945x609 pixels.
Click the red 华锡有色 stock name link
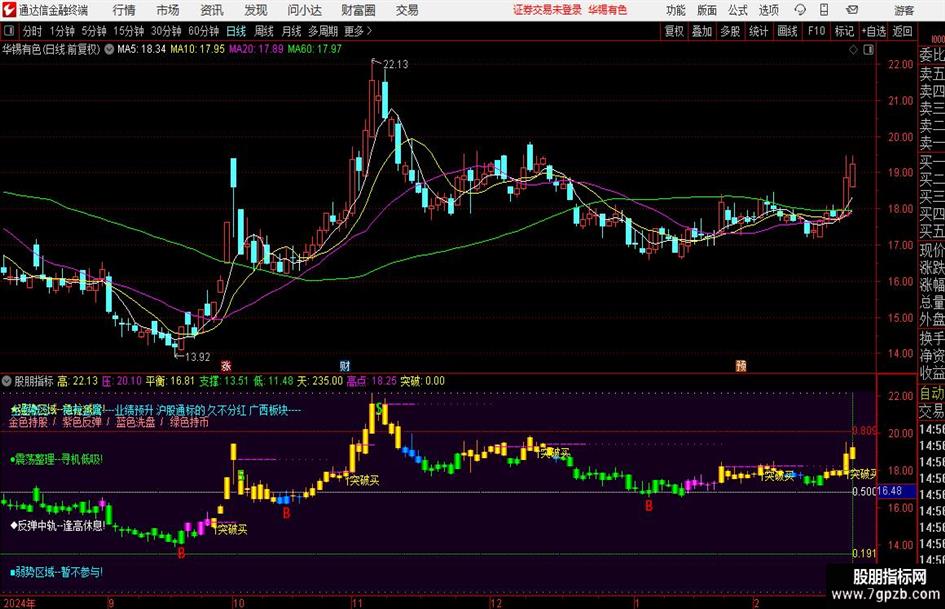pos(608,10)
